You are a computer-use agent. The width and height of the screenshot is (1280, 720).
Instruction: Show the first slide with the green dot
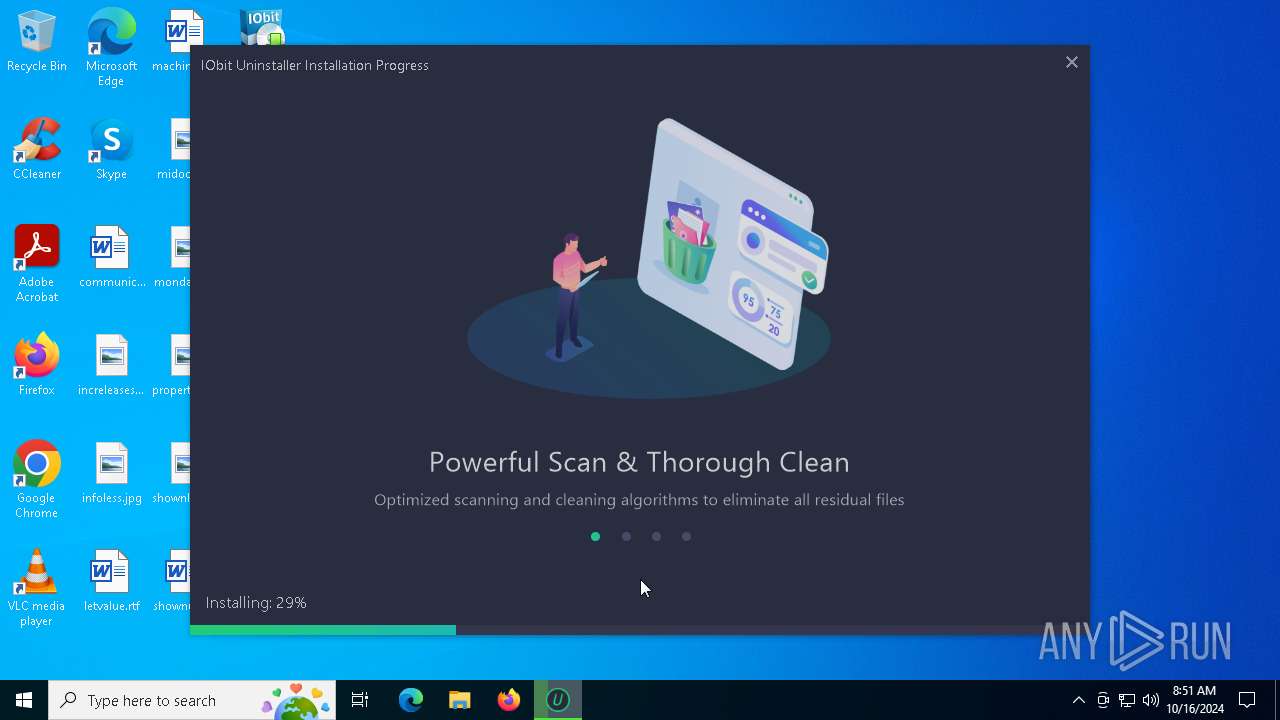pyautogui.click(x=595, y=537)
